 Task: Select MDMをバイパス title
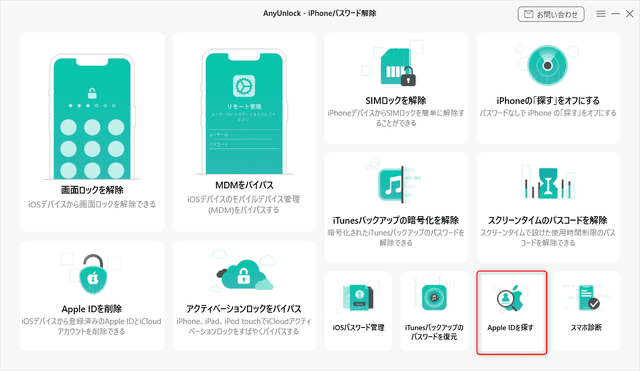point(244,185)
